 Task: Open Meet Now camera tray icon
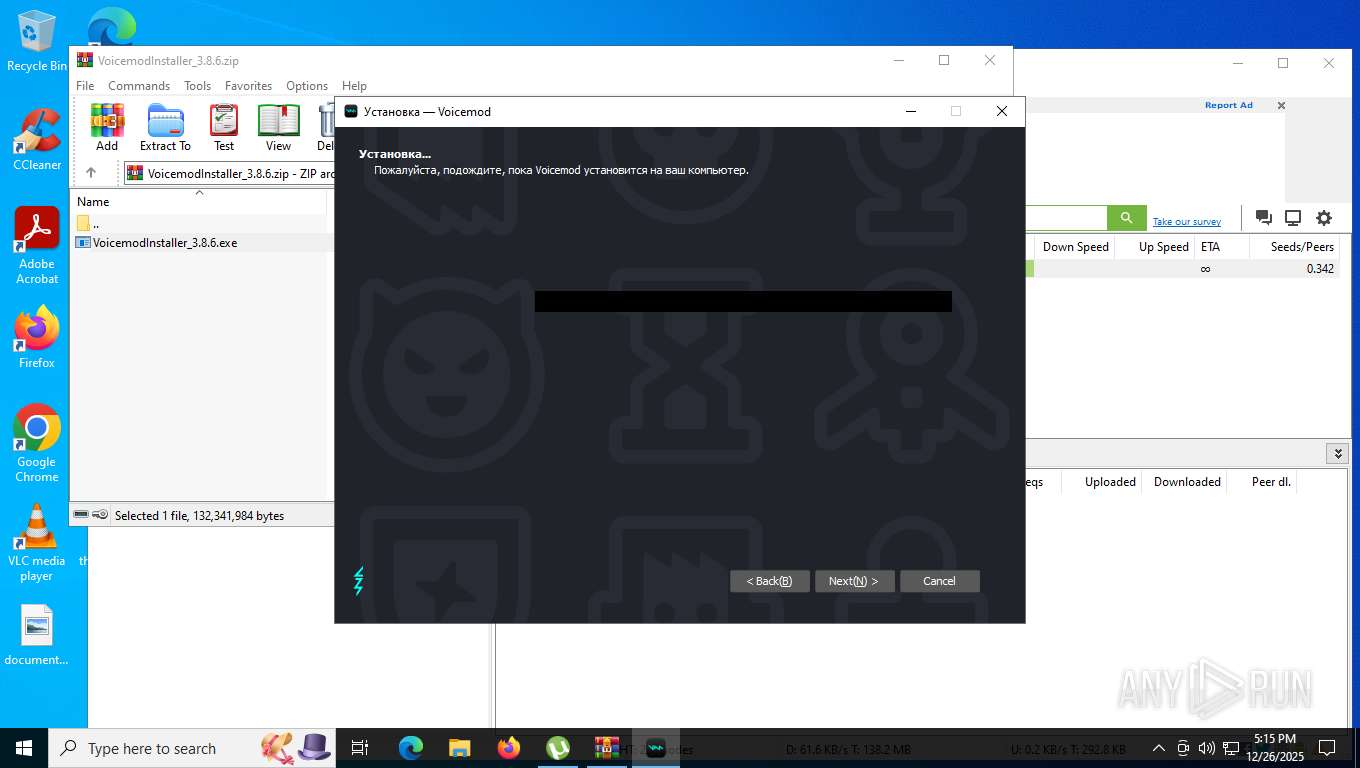point(1183,748)
